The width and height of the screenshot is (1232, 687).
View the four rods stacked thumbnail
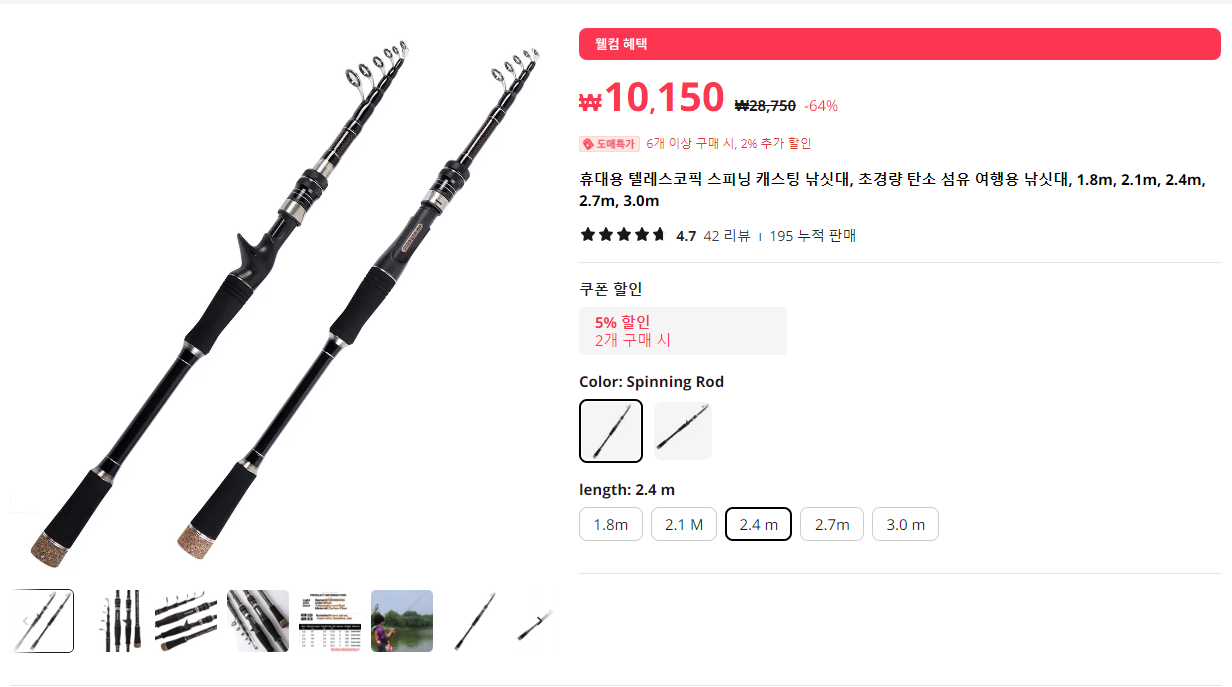pos(186,621)
